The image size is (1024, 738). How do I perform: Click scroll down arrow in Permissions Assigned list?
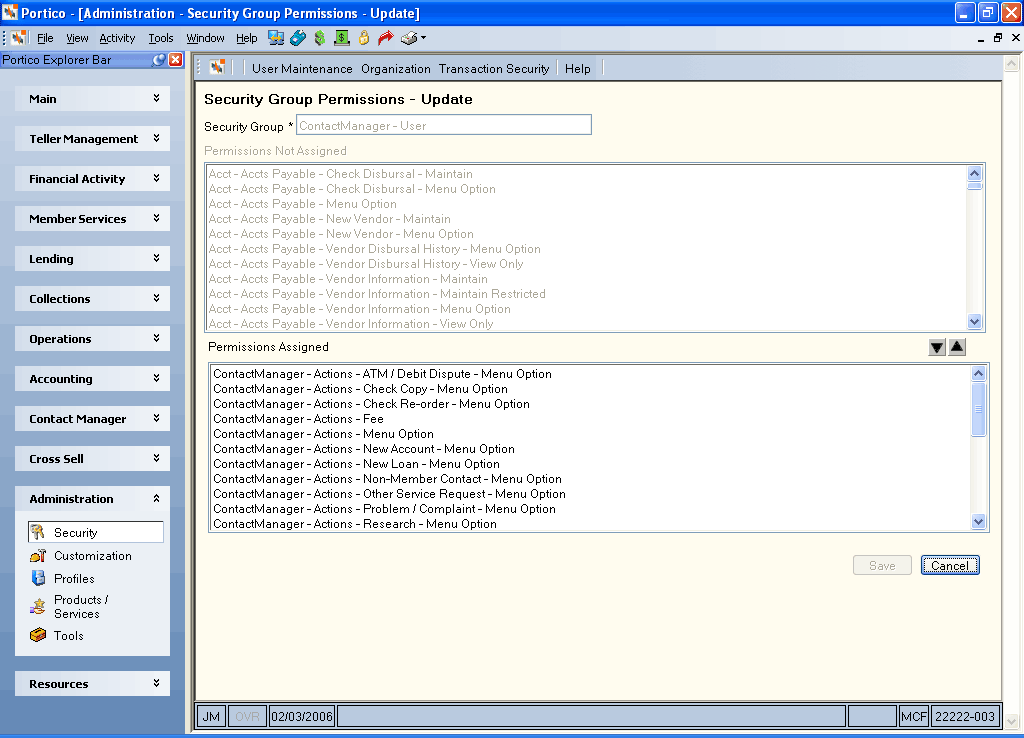click(978, 521)
